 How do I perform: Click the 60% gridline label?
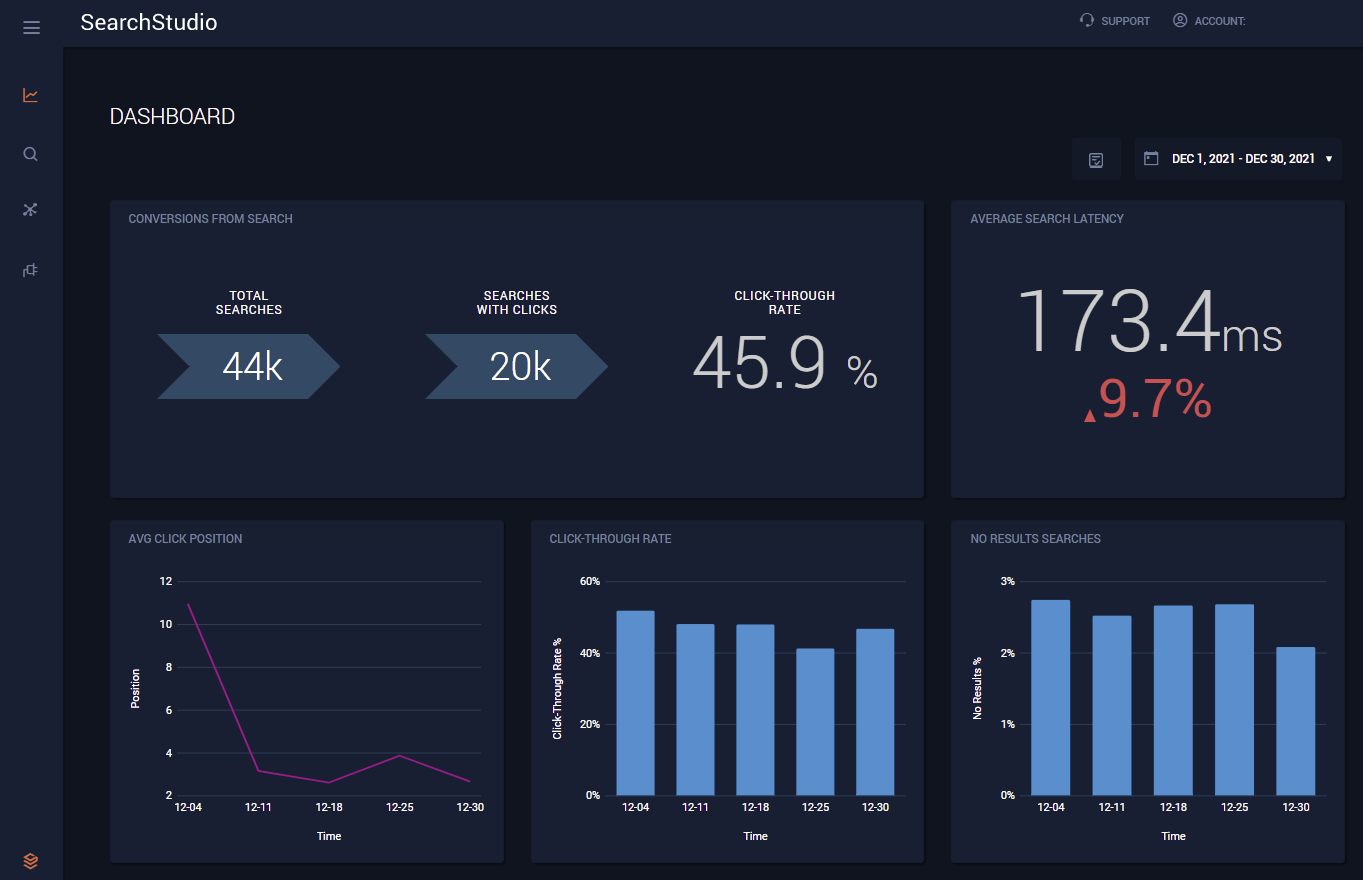coord(590,581)
